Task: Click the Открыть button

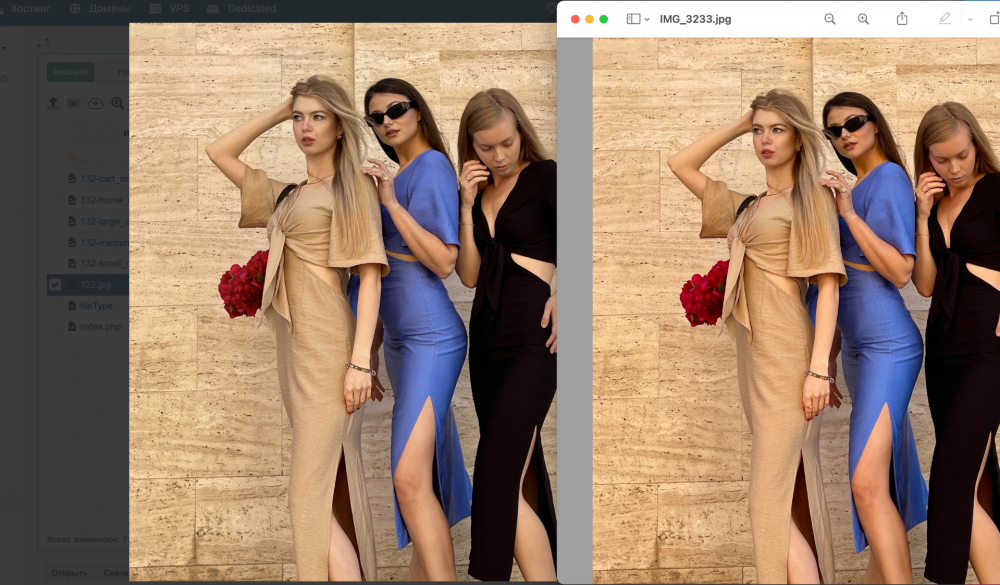Action: (x=69, y=572)
